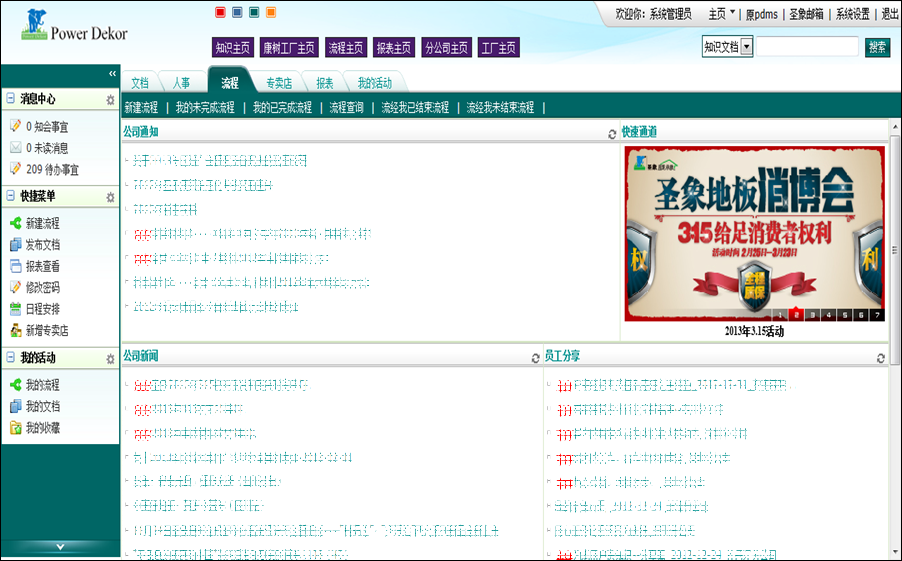902x561 pixels.
Task: Click the 报表查看 sidebar icon
Action: click(16, 266)
